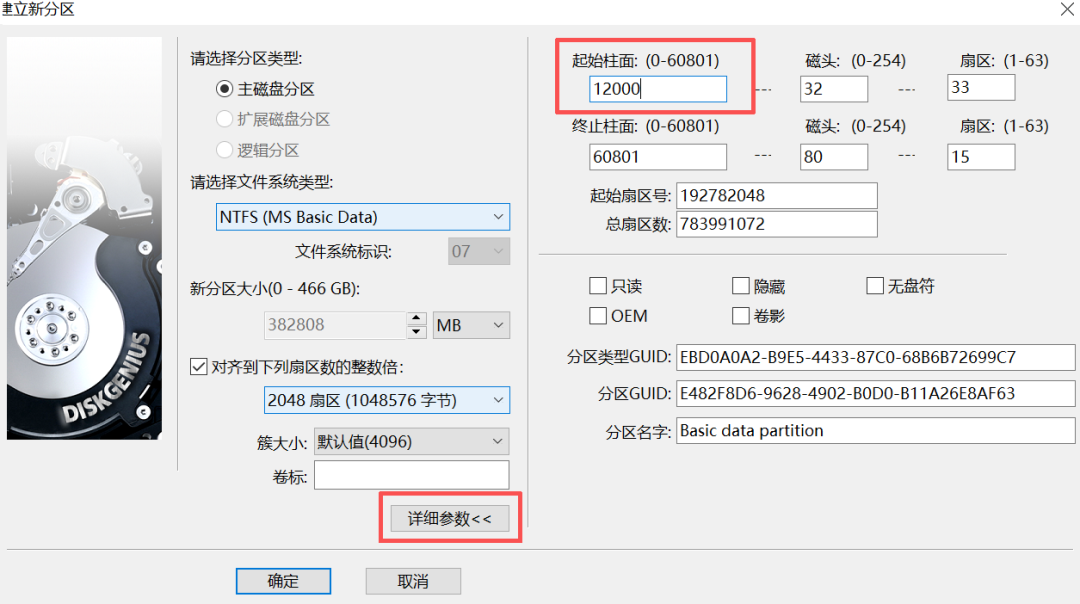
Task: Click the 取消 button
Action: pos(412,581)
